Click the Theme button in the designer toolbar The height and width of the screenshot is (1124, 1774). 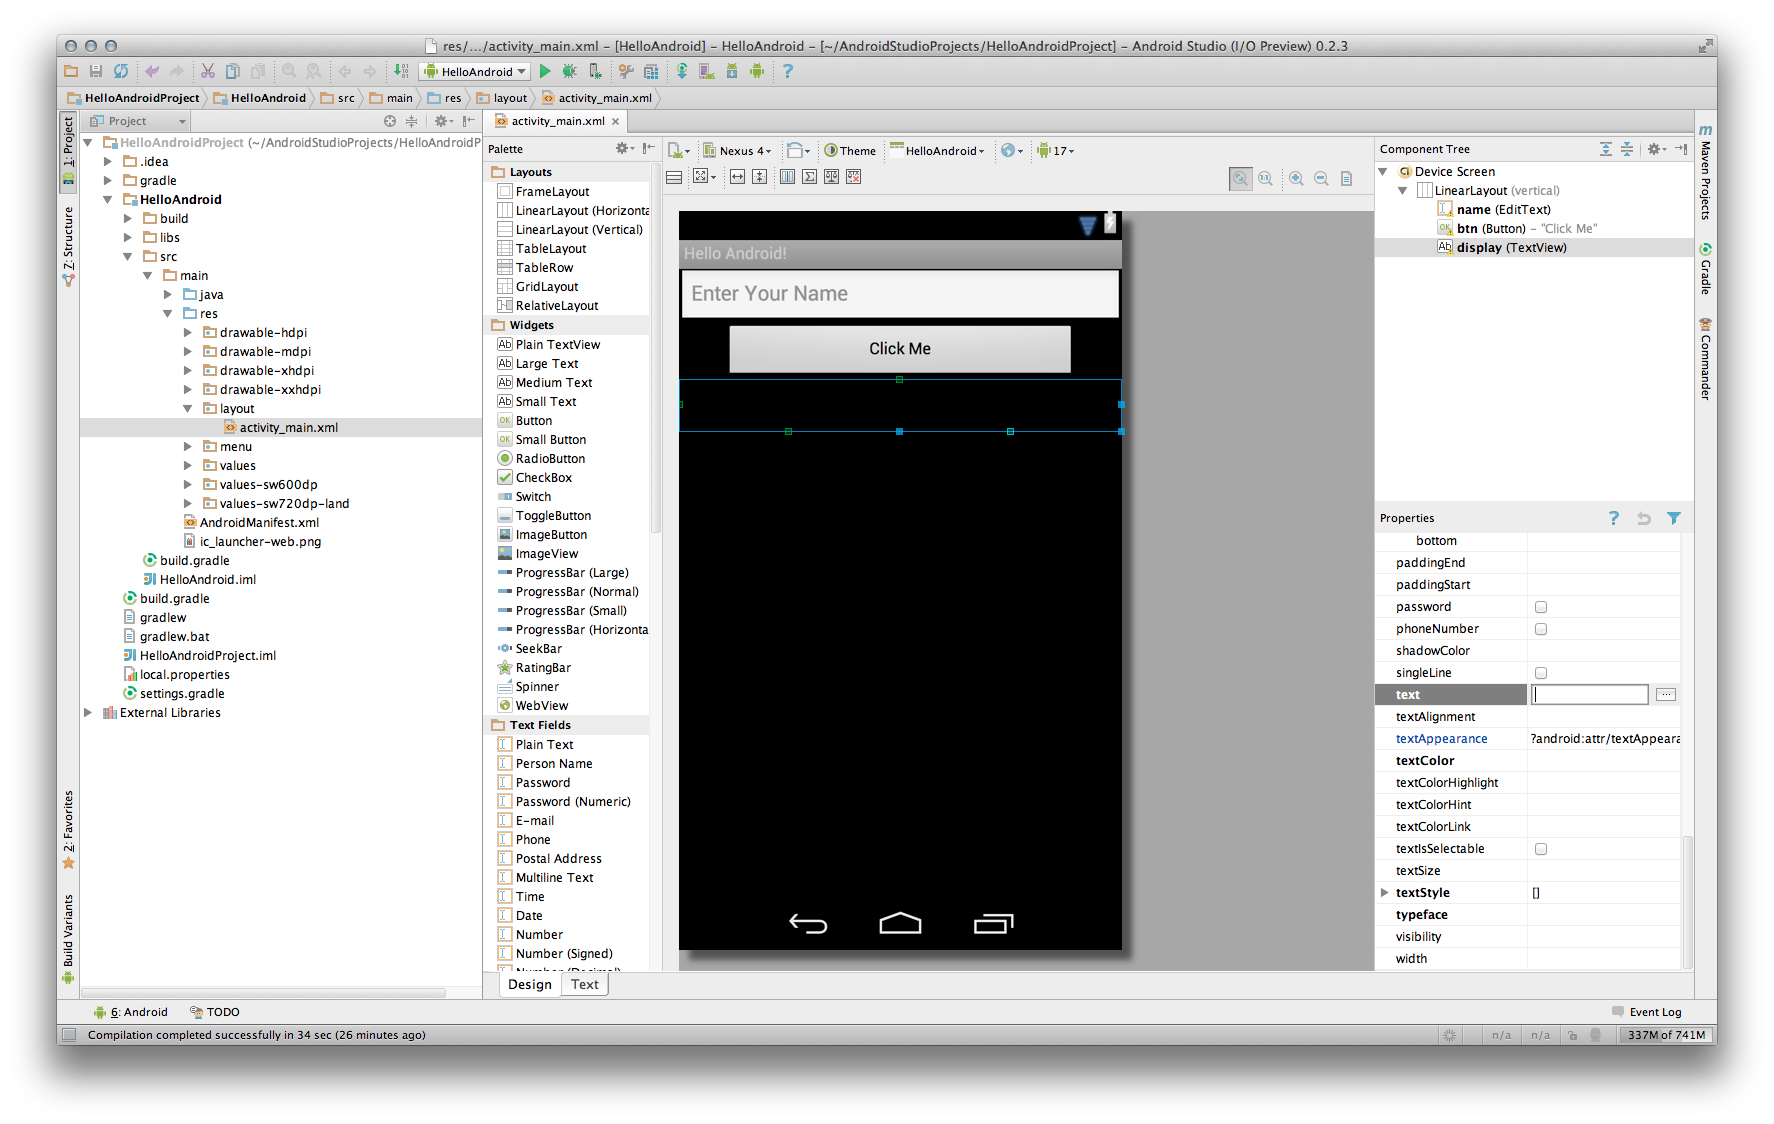pos(850,151)
